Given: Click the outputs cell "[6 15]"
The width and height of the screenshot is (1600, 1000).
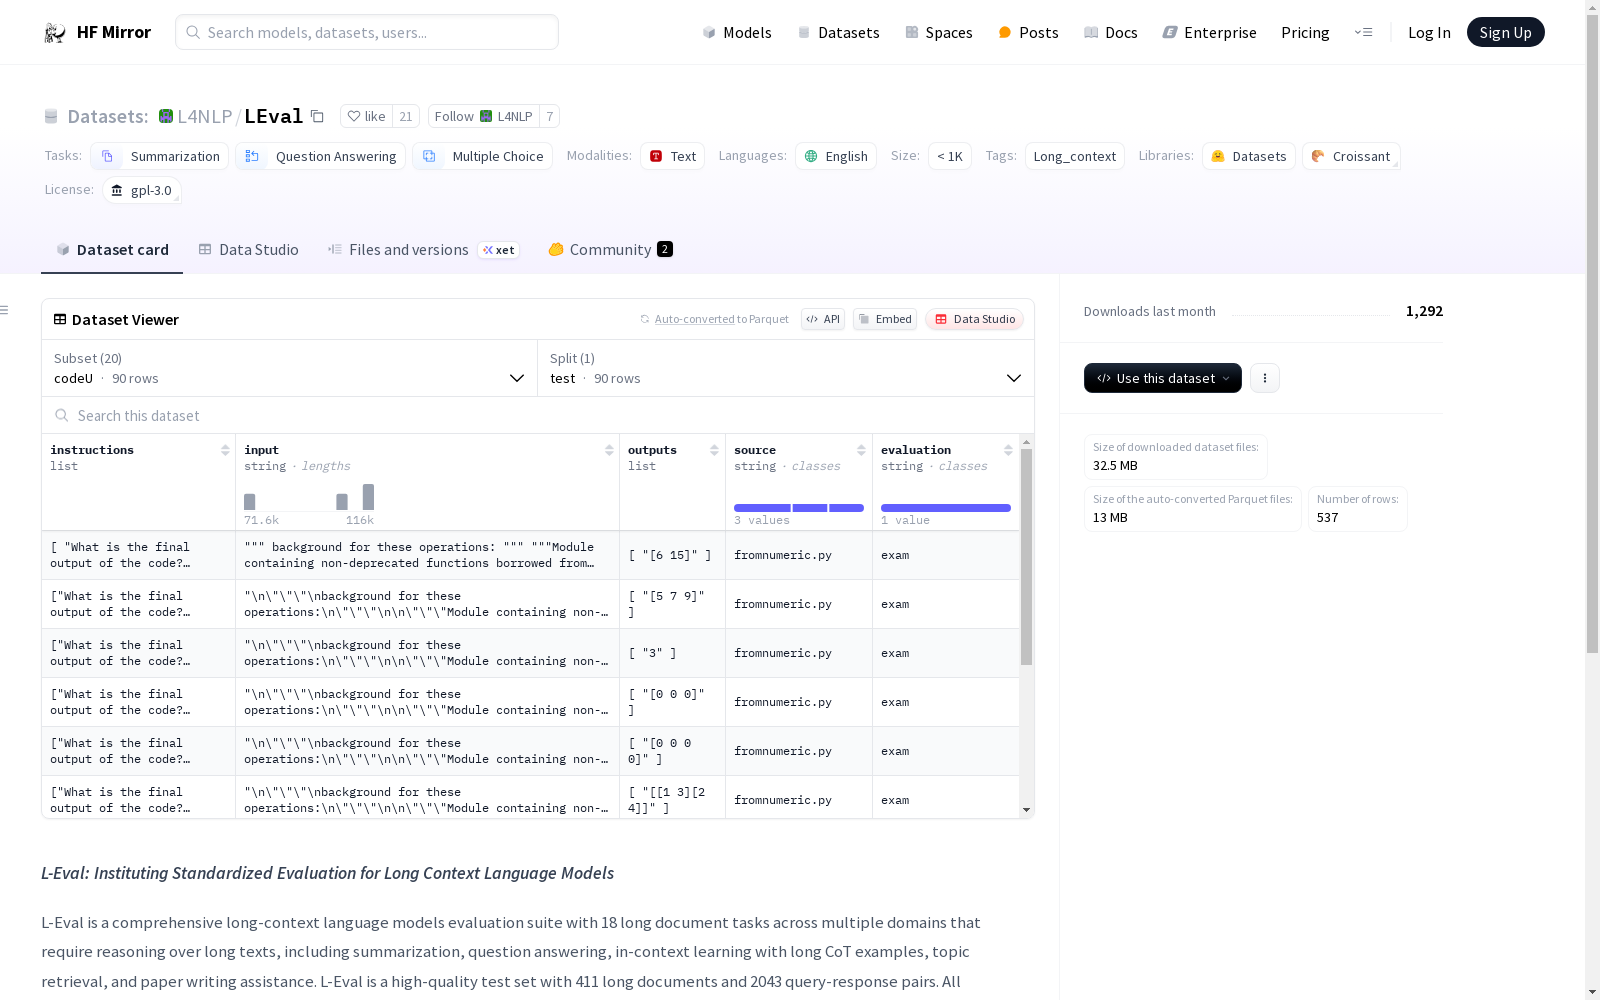Looking at the screenshot, I should coord(672,555).
